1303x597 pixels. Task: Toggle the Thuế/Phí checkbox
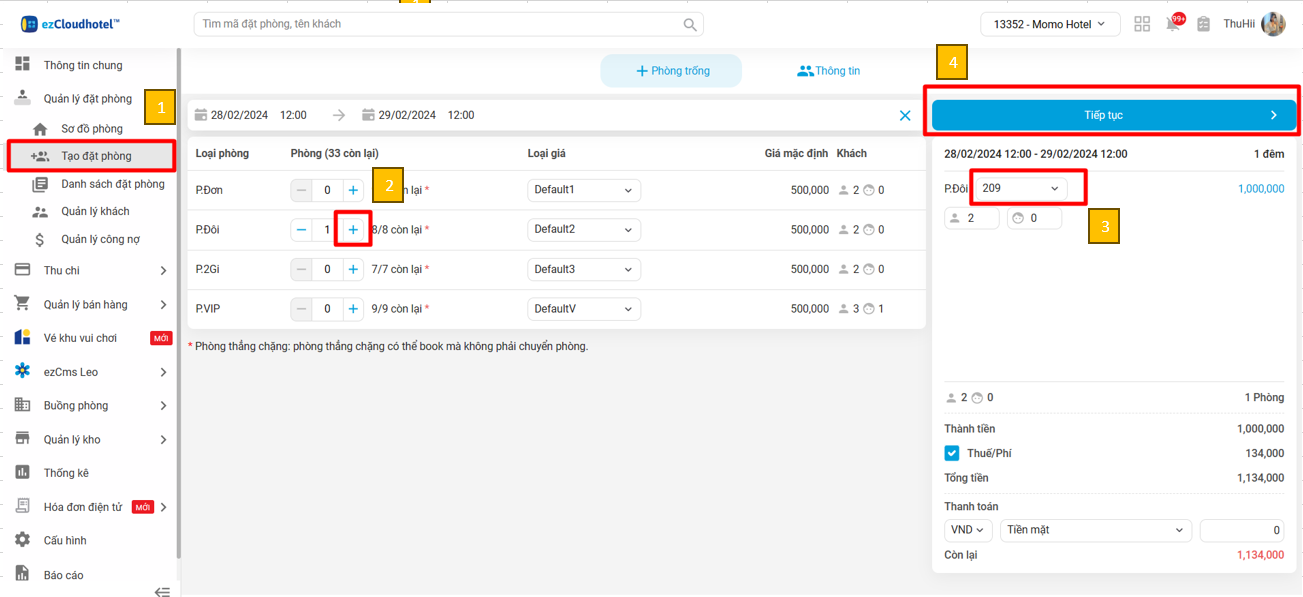952,453
